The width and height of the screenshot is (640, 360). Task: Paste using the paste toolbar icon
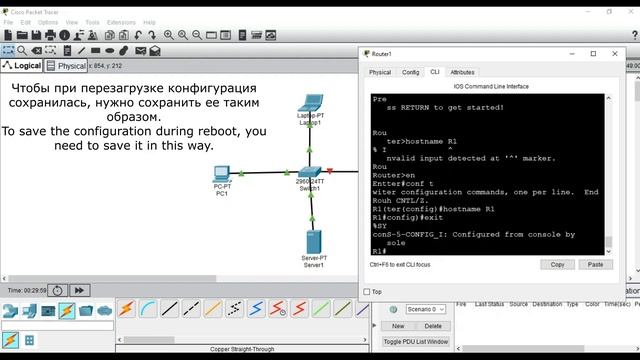pyautogui.click(x=124, y=36)
